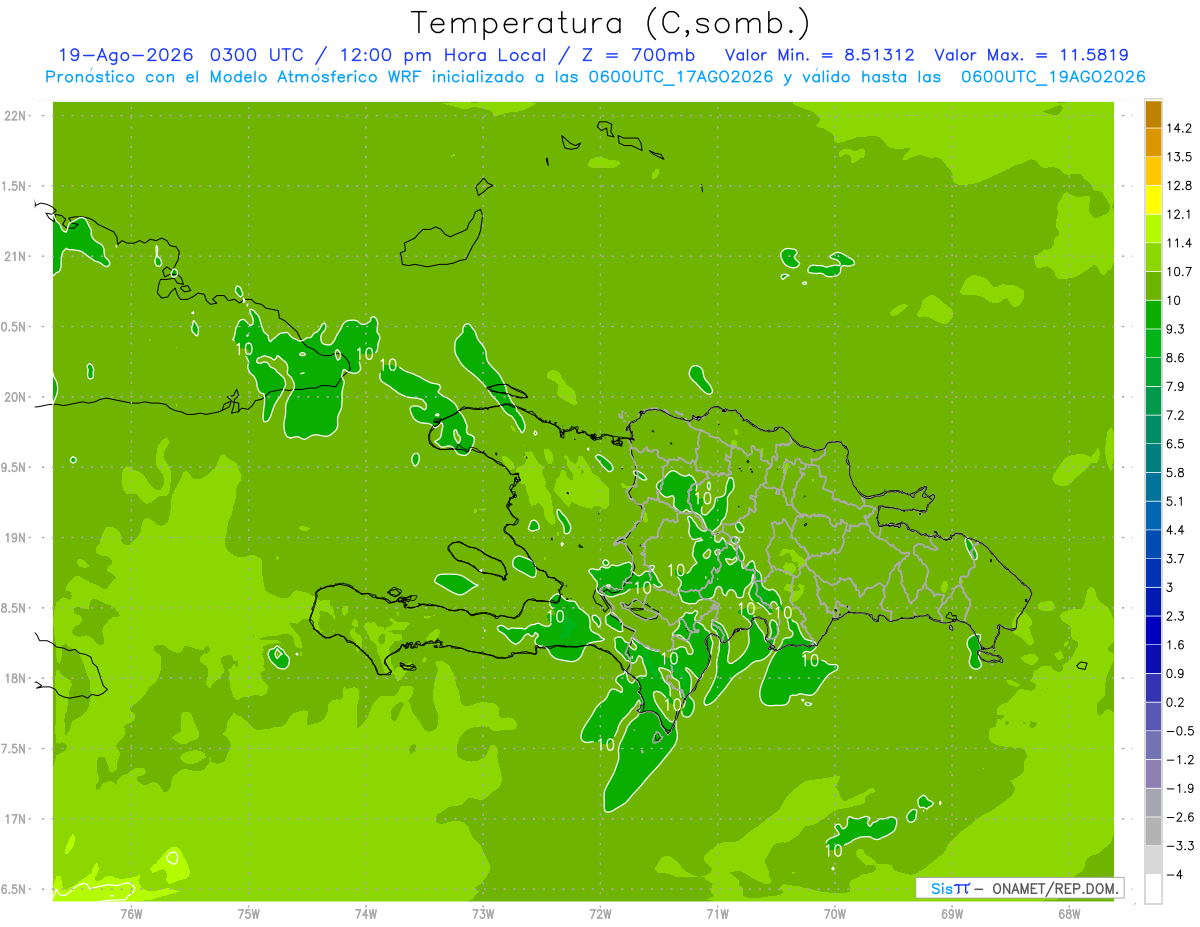Screen dimensions: 1200x927
Task: Pick the gray legend color between -3.3 and -2.6
Action: pyautogui.click(x=1154, y=832)
